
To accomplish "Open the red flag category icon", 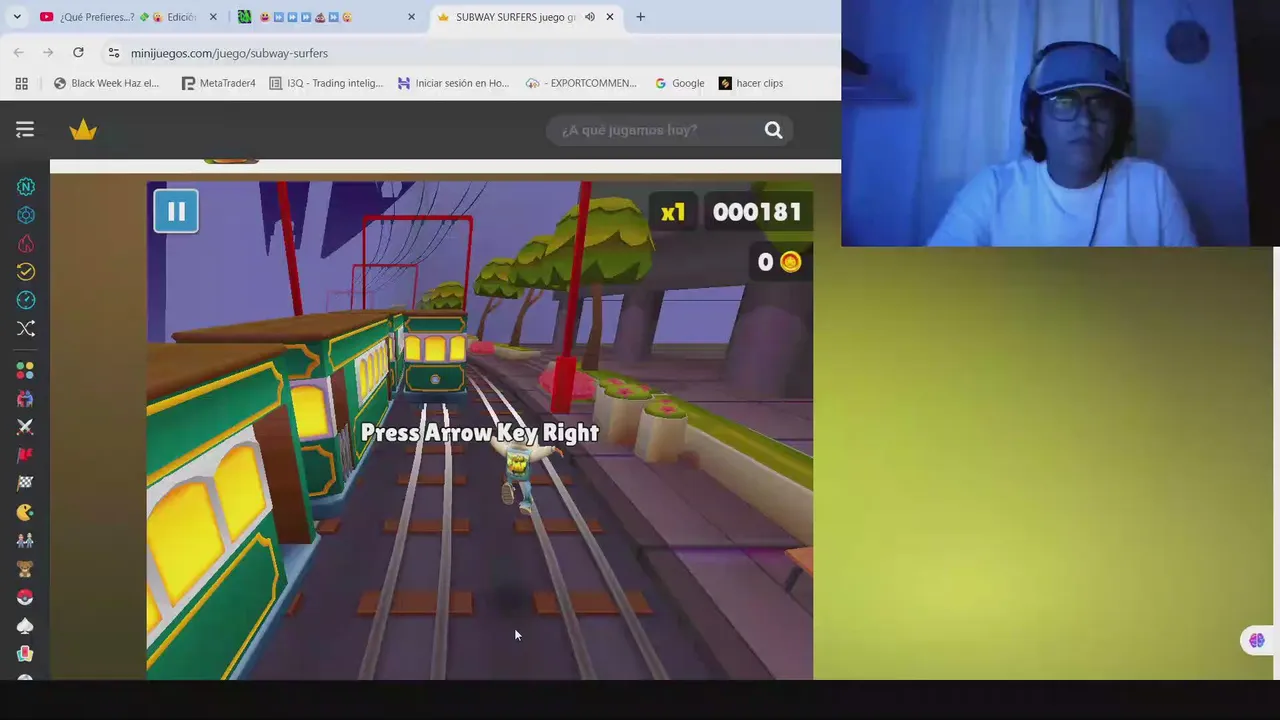I will [25, 455].
